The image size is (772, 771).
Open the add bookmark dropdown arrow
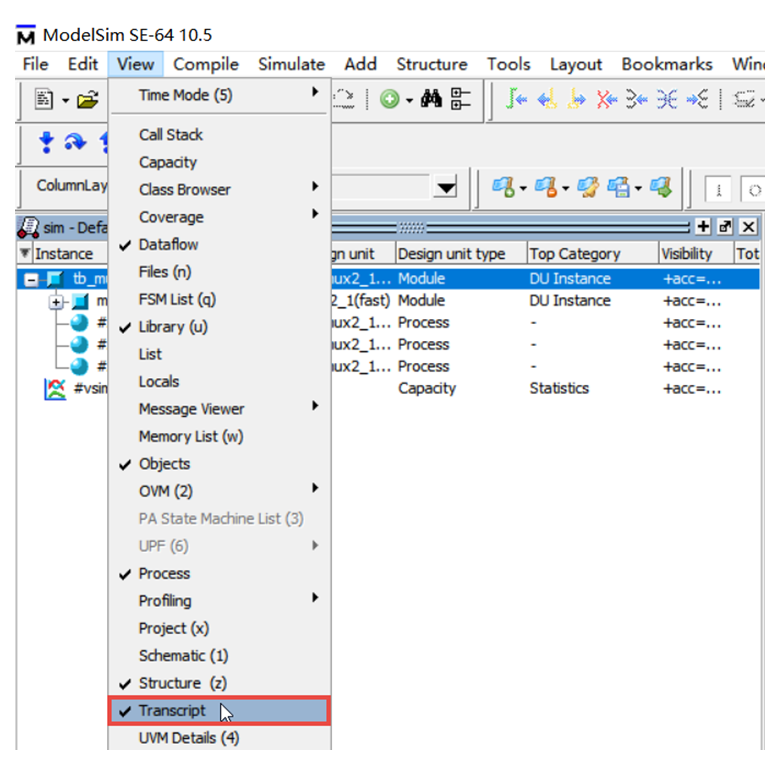click(x=523, y=189)
